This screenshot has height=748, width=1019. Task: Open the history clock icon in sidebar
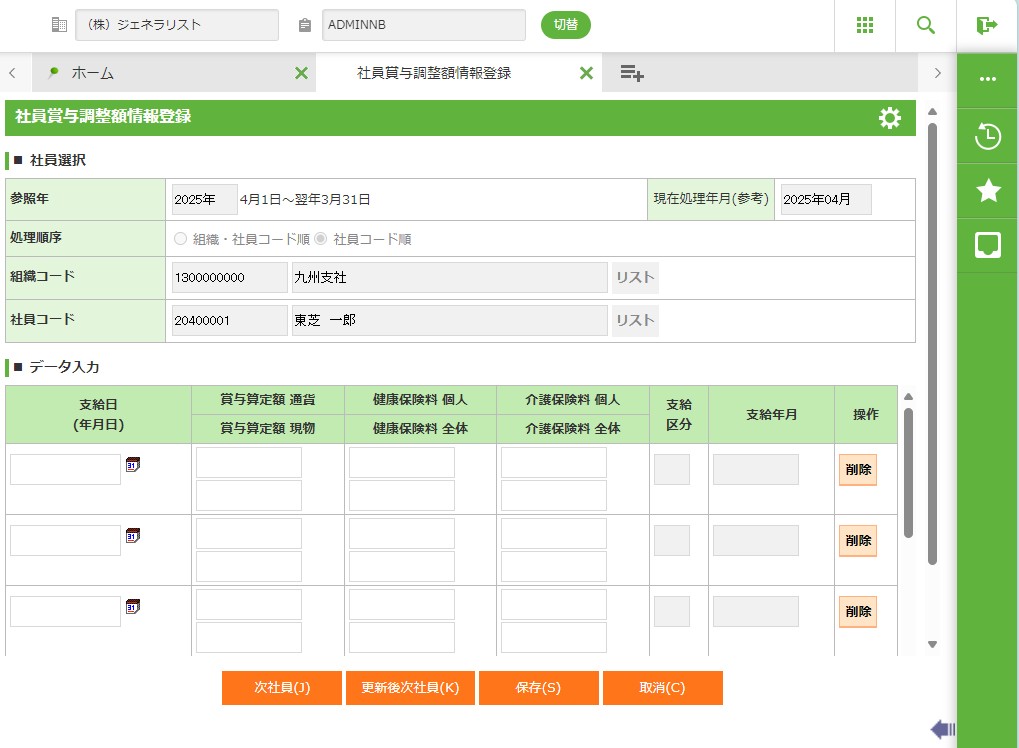pos(988,136)
